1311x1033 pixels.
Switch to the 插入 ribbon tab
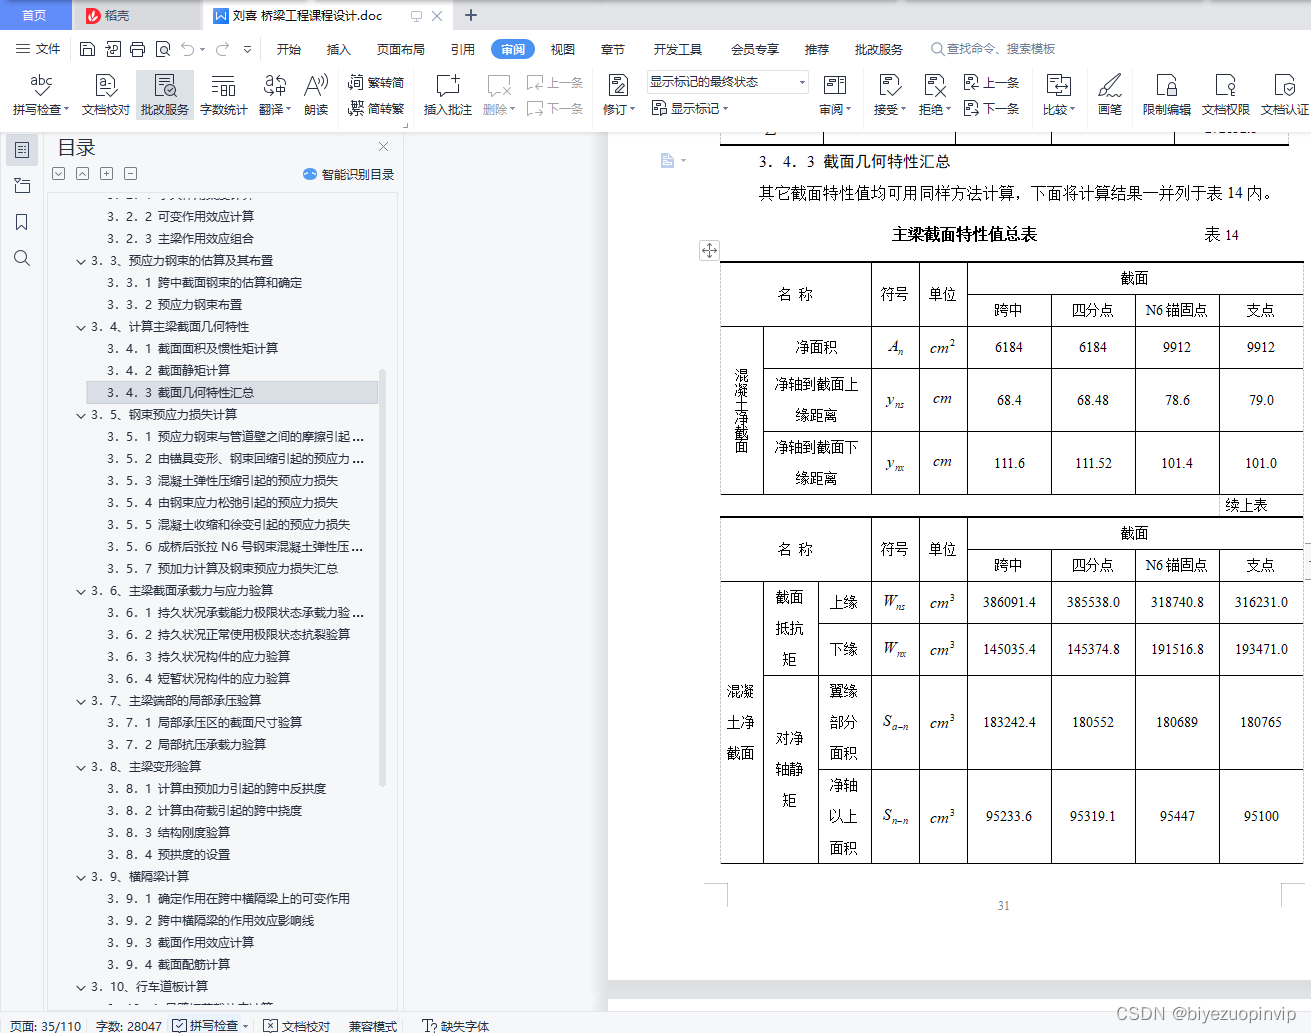pos(339,49)
